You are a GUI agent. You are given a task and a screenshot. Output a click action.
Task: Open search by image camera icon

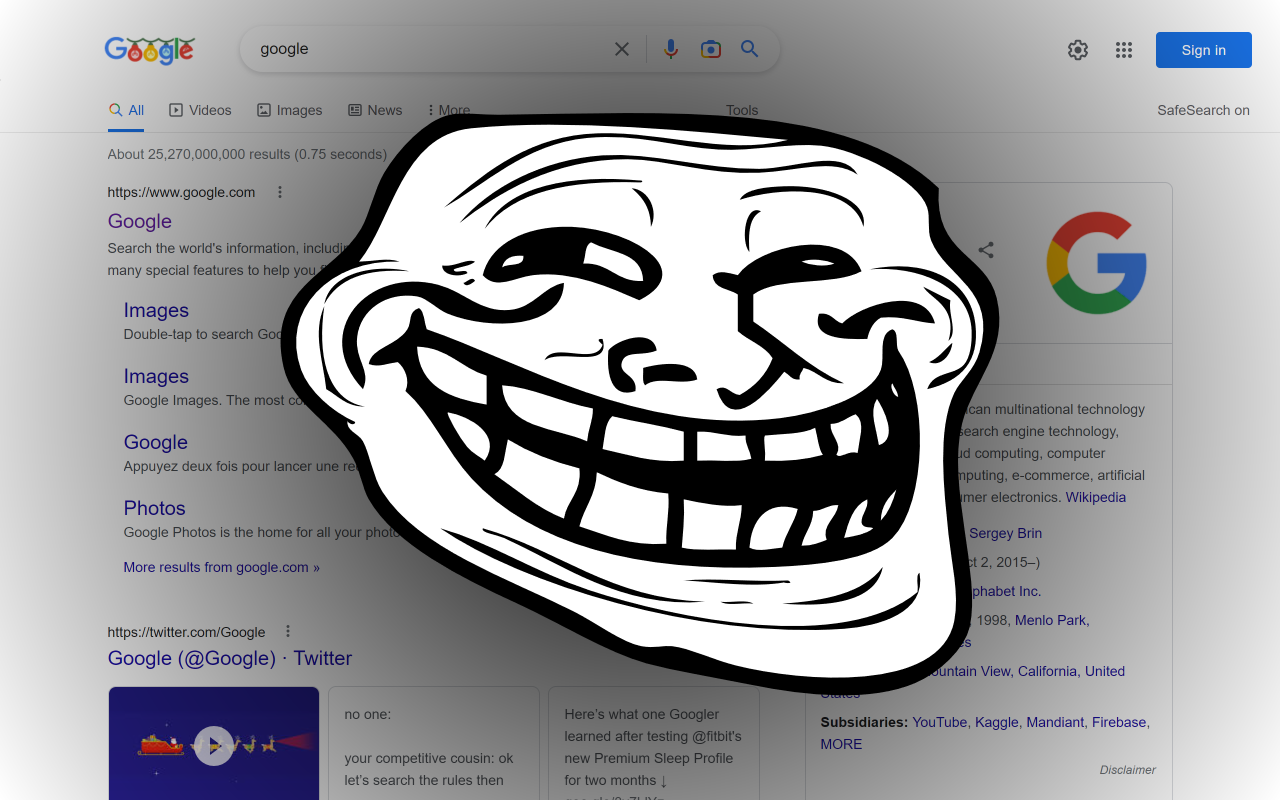[x=711, y=49]
